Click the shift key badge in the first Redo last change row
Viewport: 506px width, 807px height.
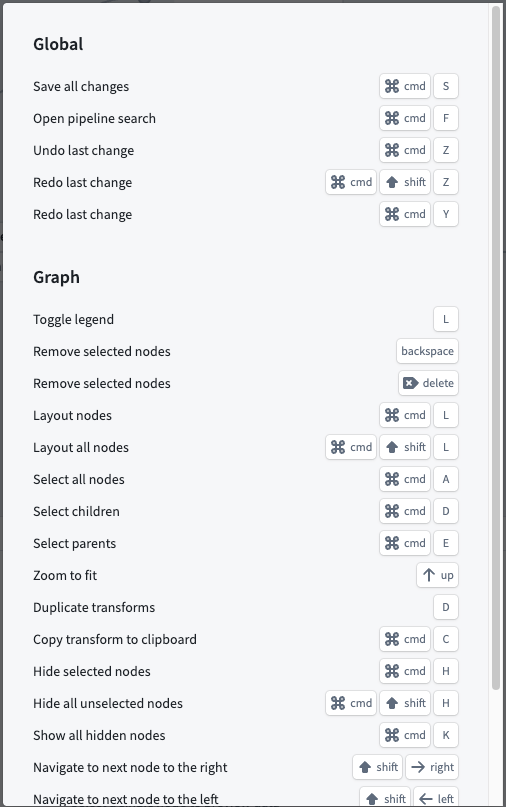click(x=405, y=182)
